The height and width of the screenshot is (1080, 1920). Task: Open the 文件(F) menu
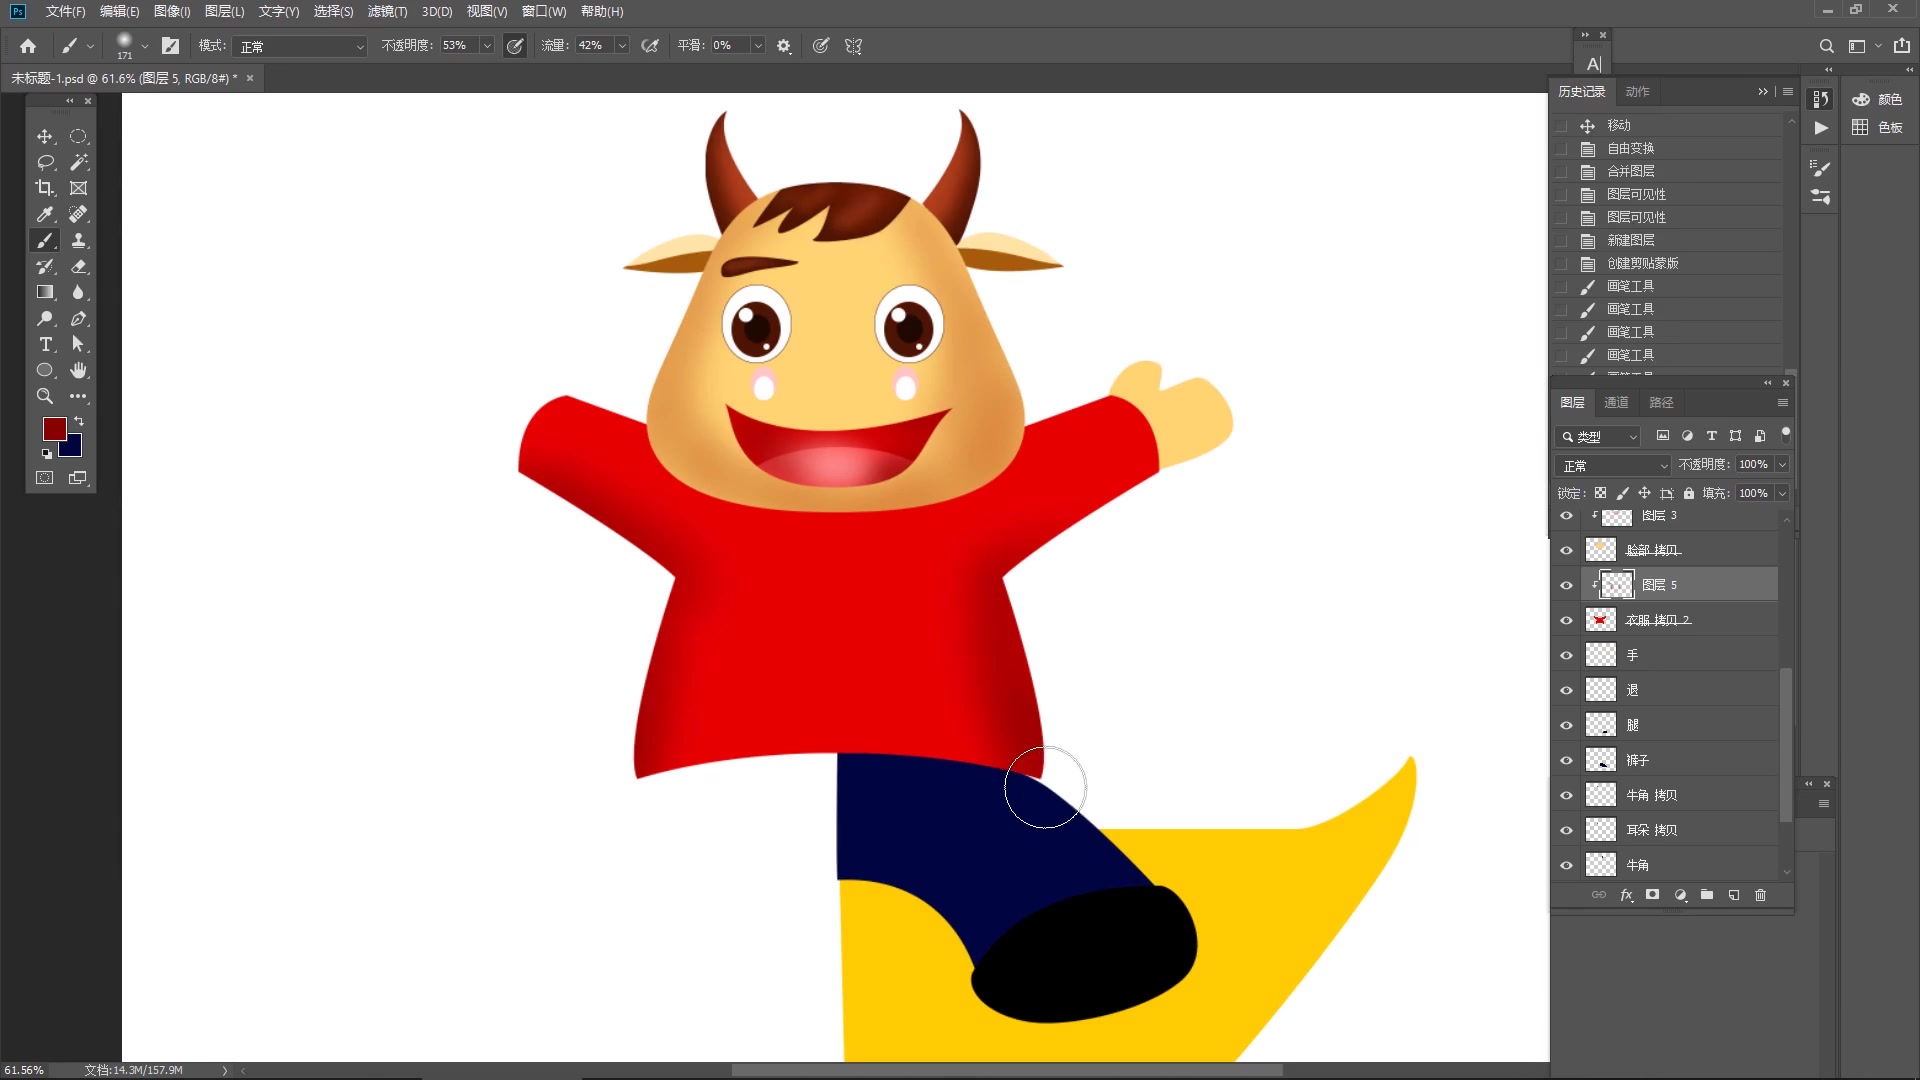[65, 11]
